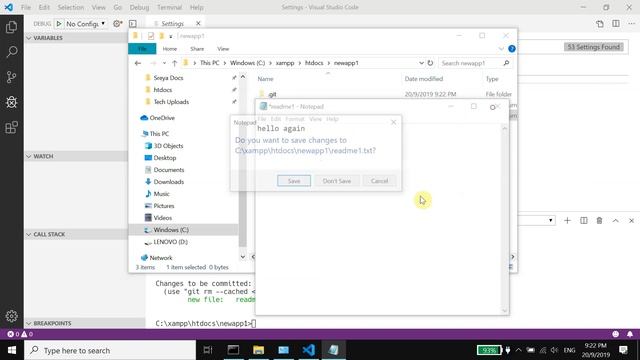Open notifications bell in the VS Code status bar
The width and height of the screenshot is (640, 360).
630,334
